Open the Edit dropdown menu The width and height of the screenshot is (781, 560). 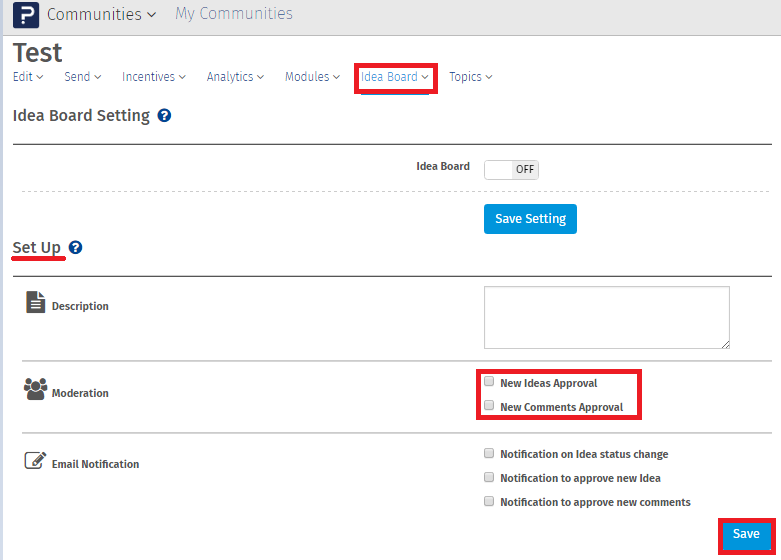(x=28, y=77)
